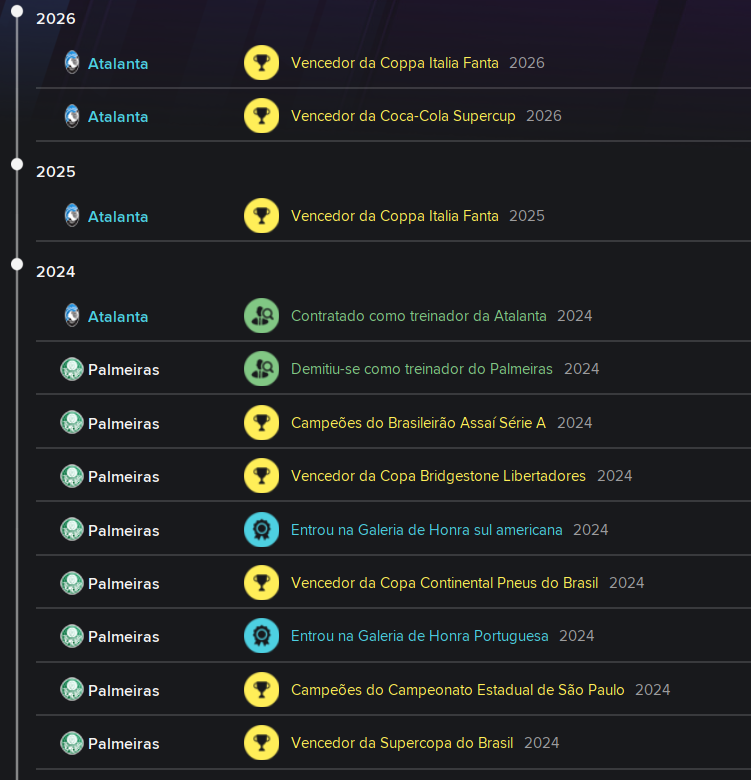Open Vencedor da Coca-Cola Supercup entry

point(403,116)
